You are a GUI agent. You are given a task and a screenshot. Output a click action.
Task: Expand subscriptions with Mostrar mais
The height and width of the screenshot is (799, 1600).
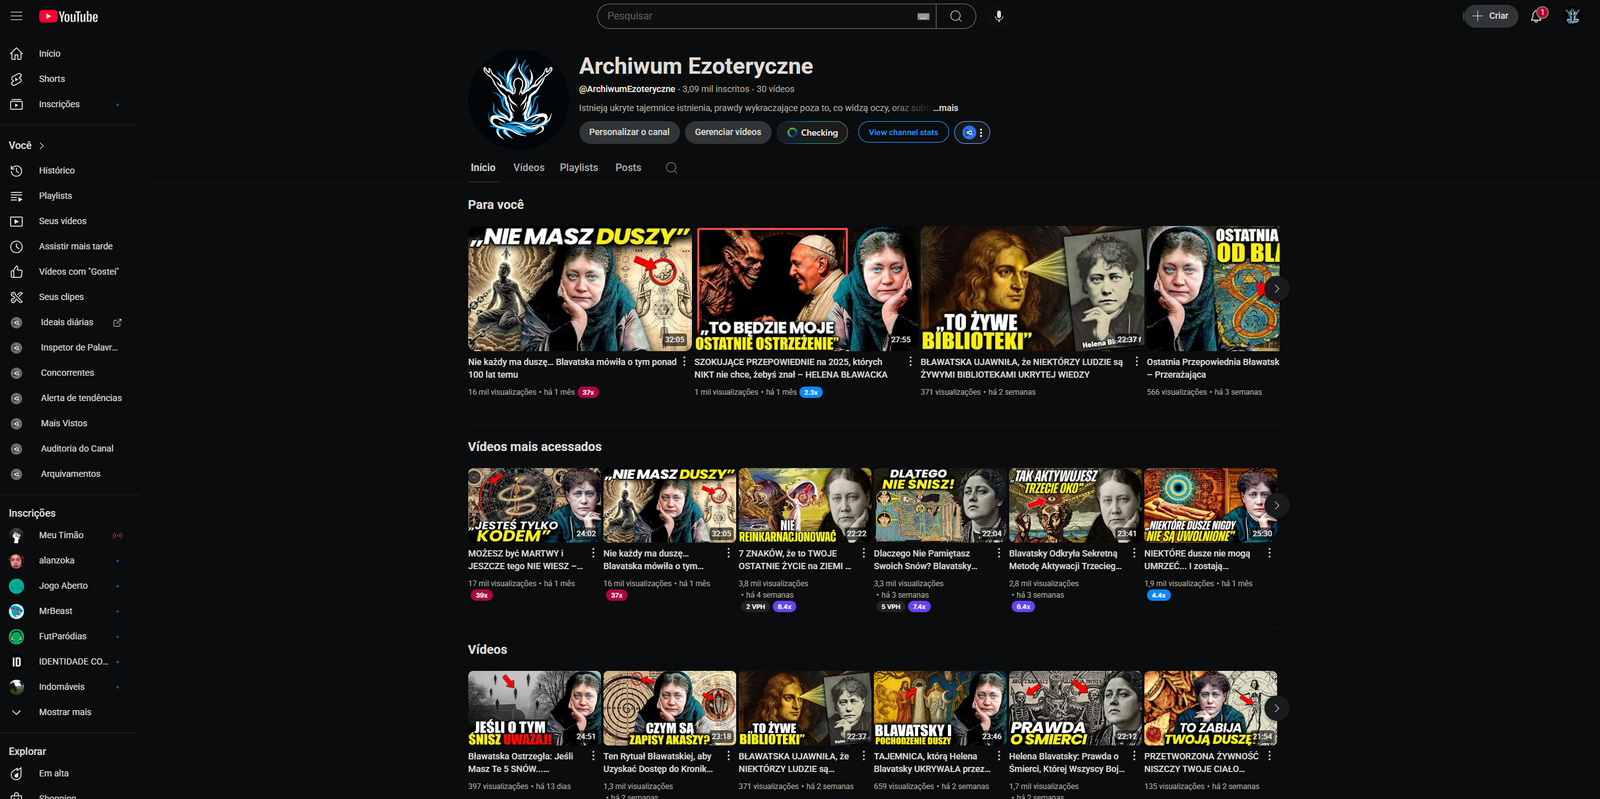click(x=66, y=712)
